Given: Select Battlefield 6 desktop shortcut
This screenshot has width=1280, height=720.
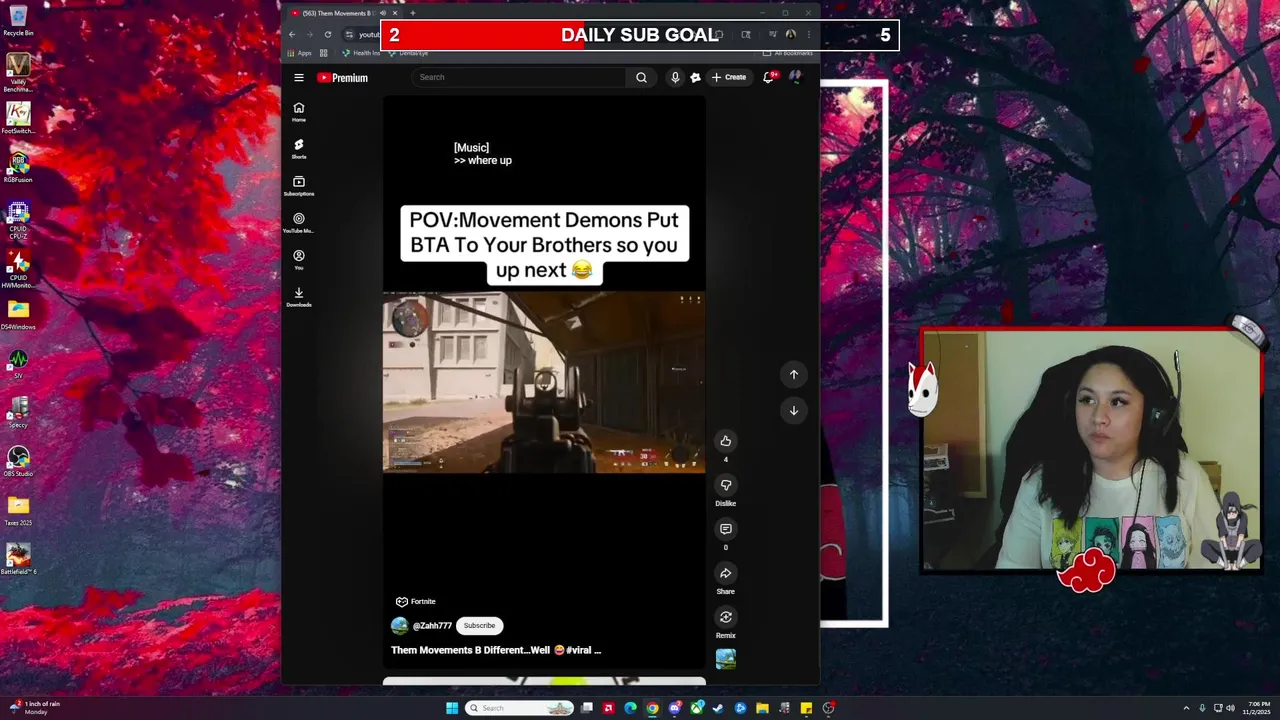Looking at the screenshot, I should click(x=18, y=559).
